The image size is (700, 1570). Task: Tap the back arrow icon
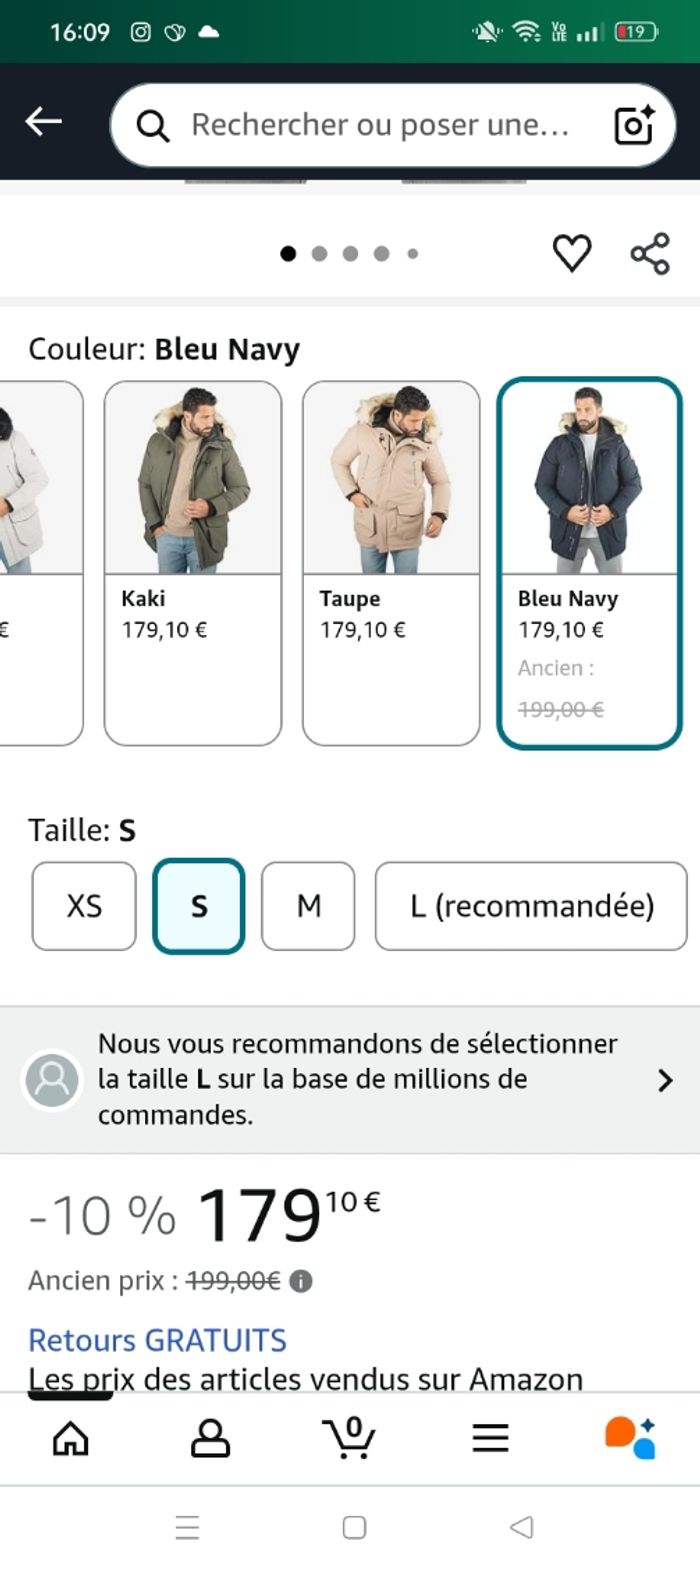[44, 122]
